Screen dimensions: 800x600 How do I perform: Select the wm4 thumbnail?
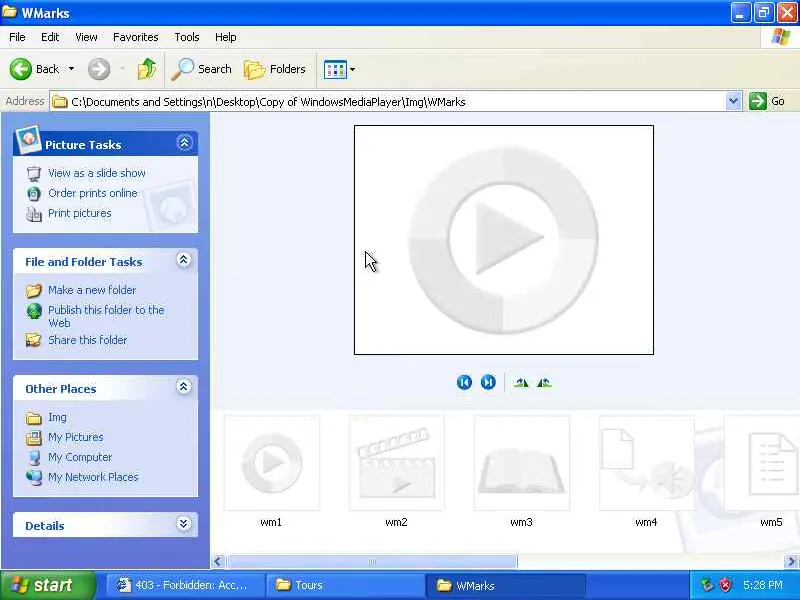click(647, 462)
